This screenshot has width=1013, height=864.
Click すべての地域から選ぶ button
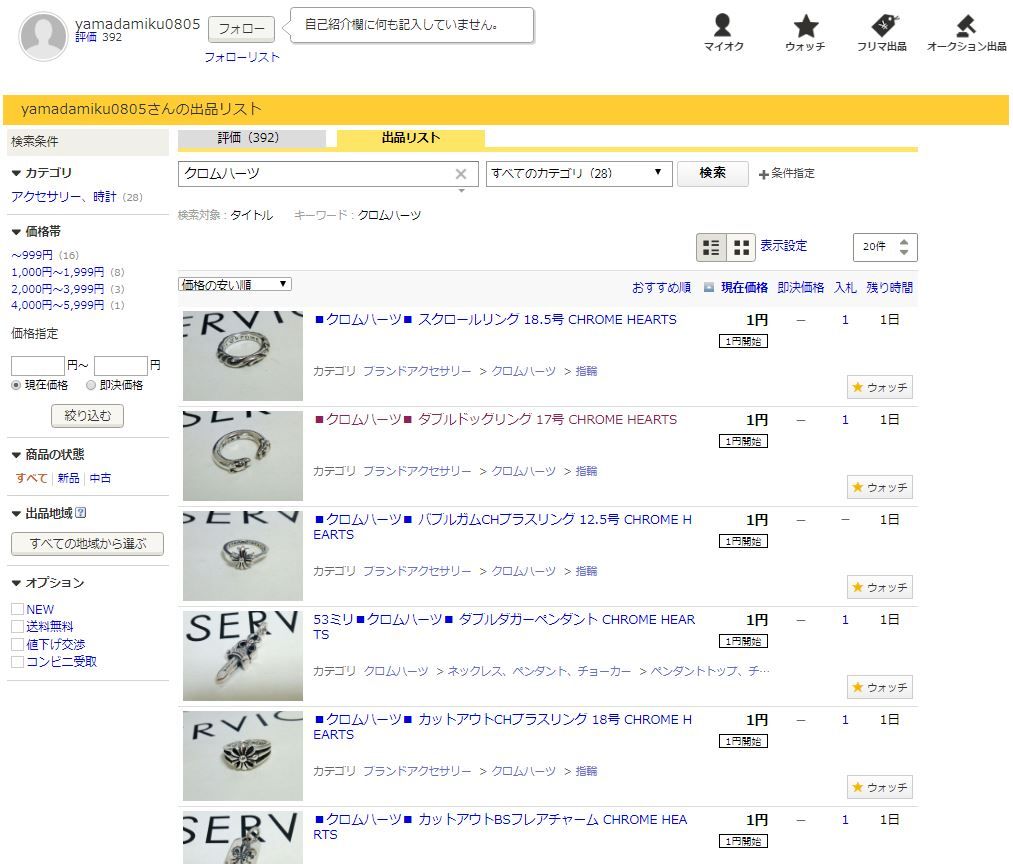(87, 543)
